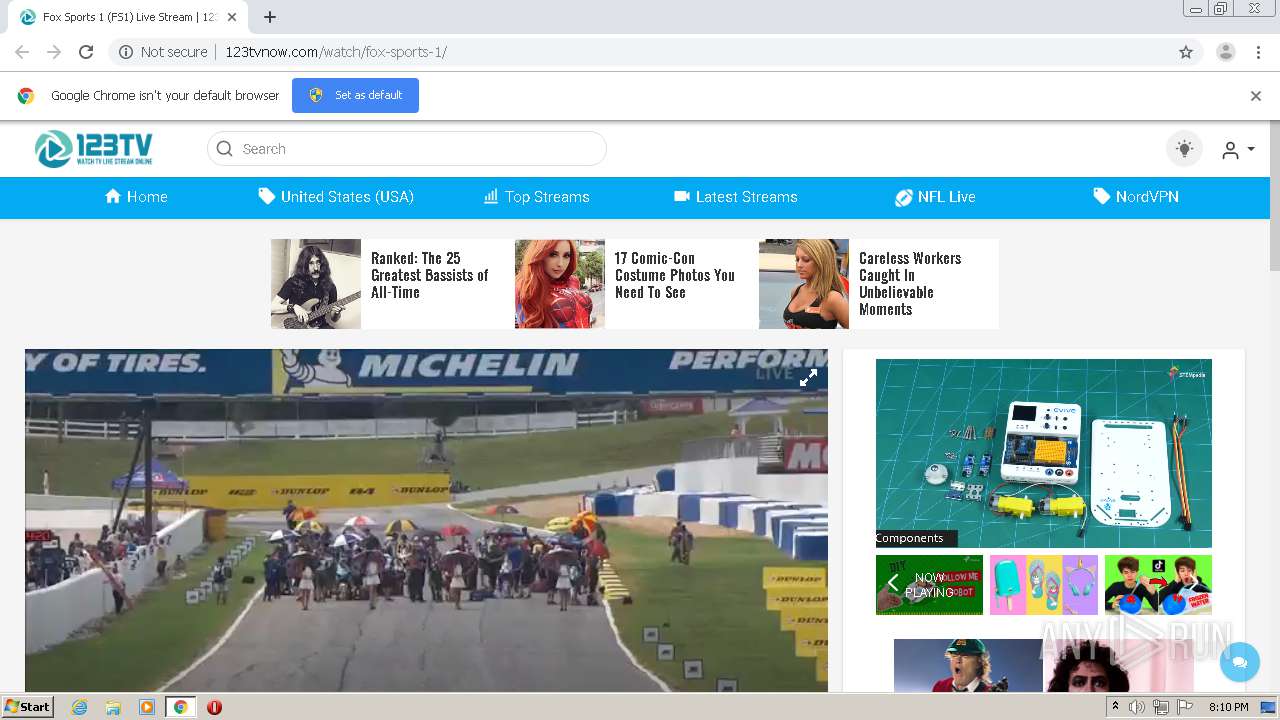Click the Not secure site info icon
Screen dimensions: 1280x720
(x=126, y=52)
